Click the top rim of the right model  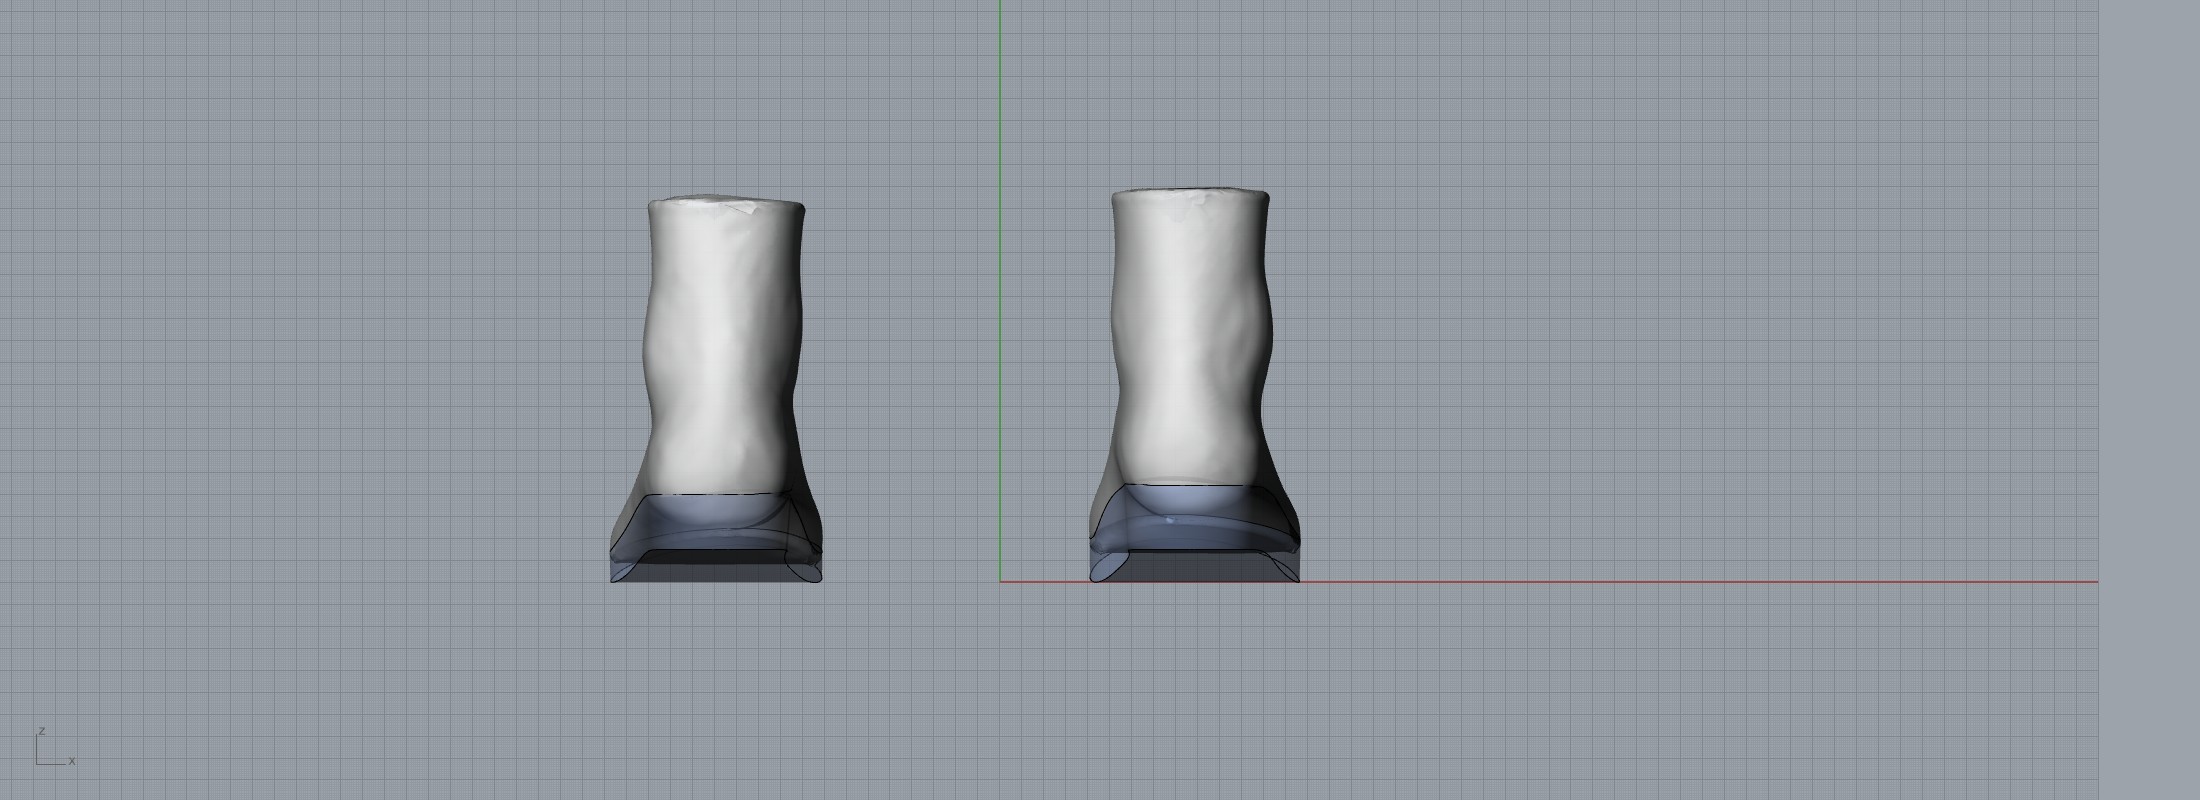1190,192
